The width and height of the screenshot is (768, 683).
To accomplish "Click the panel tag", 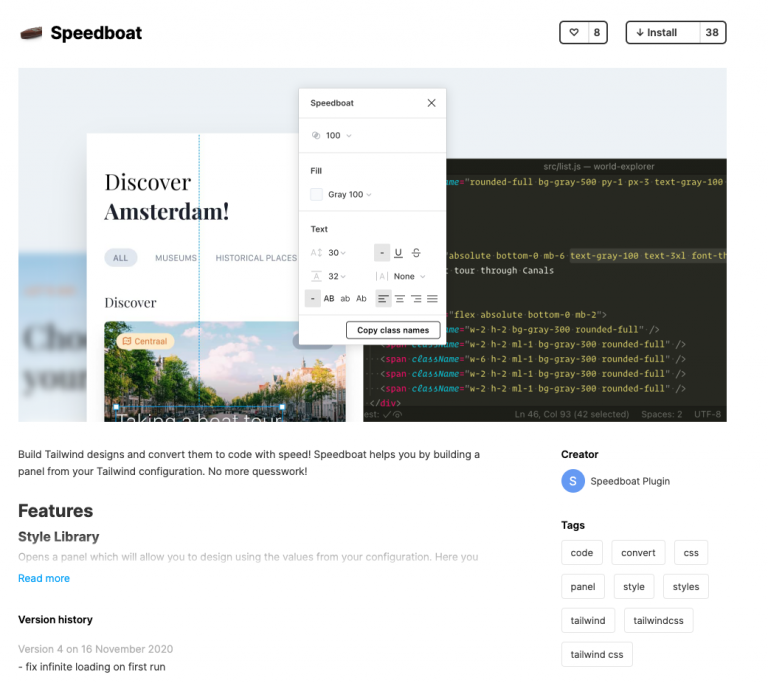I will point(583,586).
